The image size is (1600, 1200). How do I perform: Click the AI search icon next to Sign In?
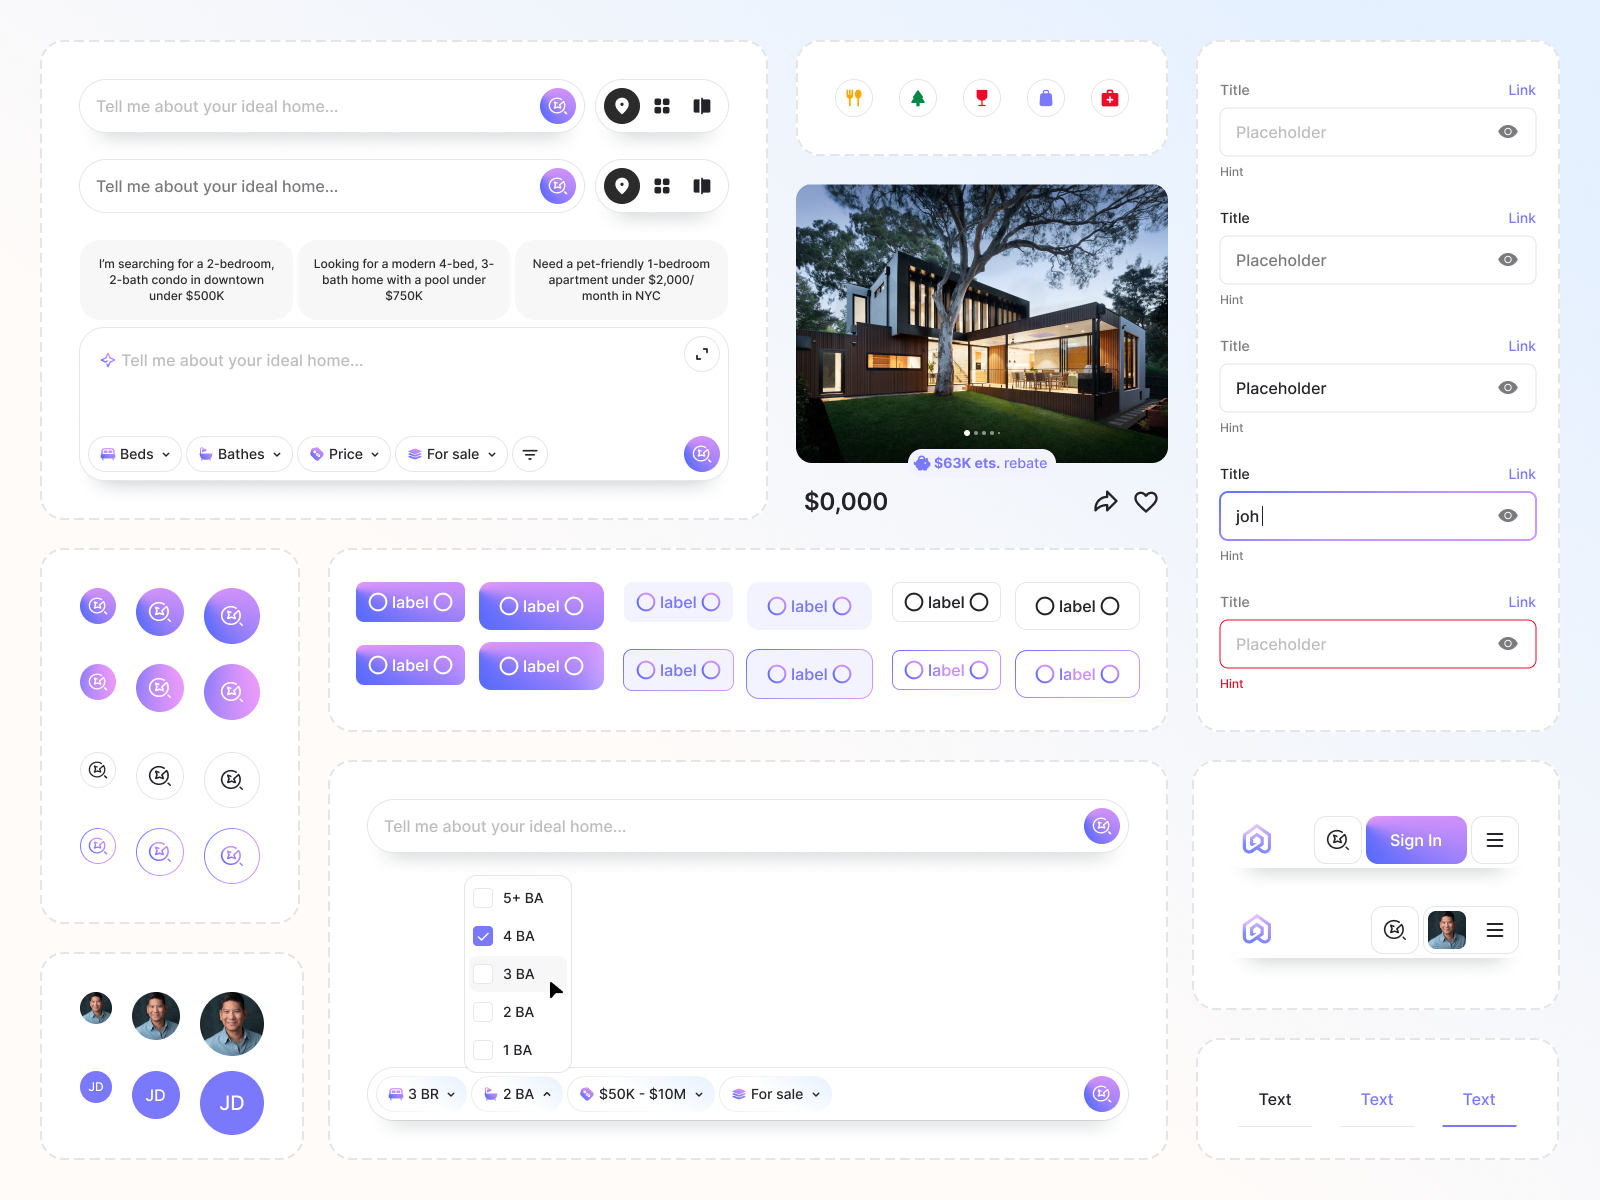point(1338,840)
